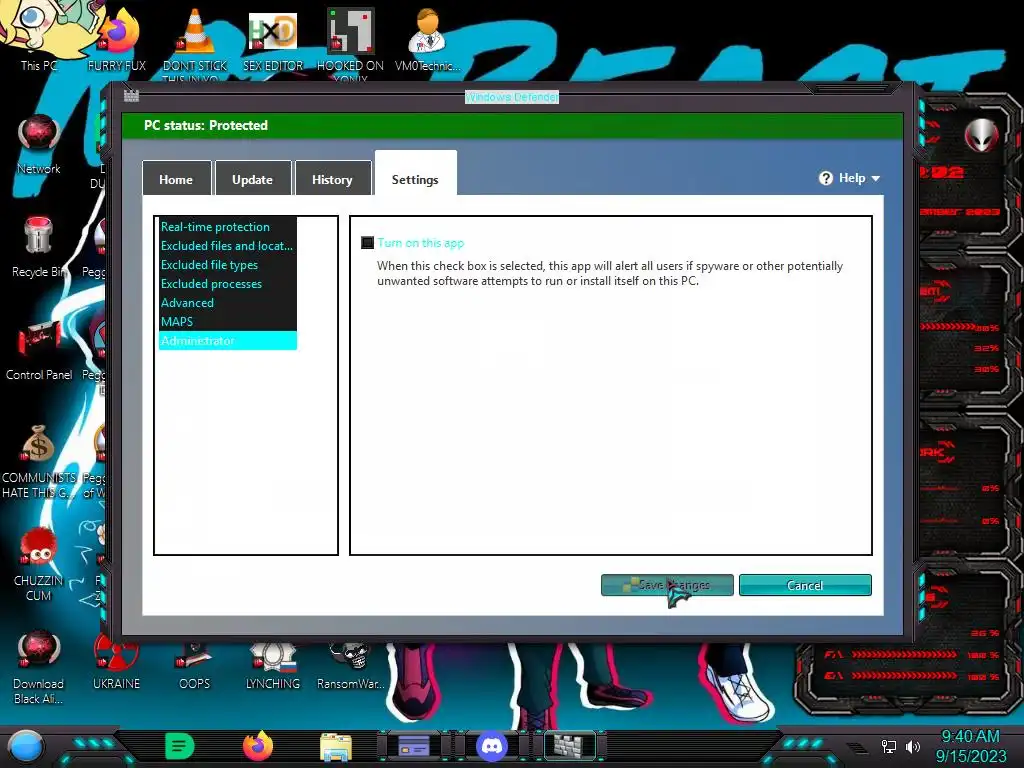Image resolution: width=1024 pixels, height=768 pixels.
Task: Open Discord from the taskbar
Action: (492, 746)
